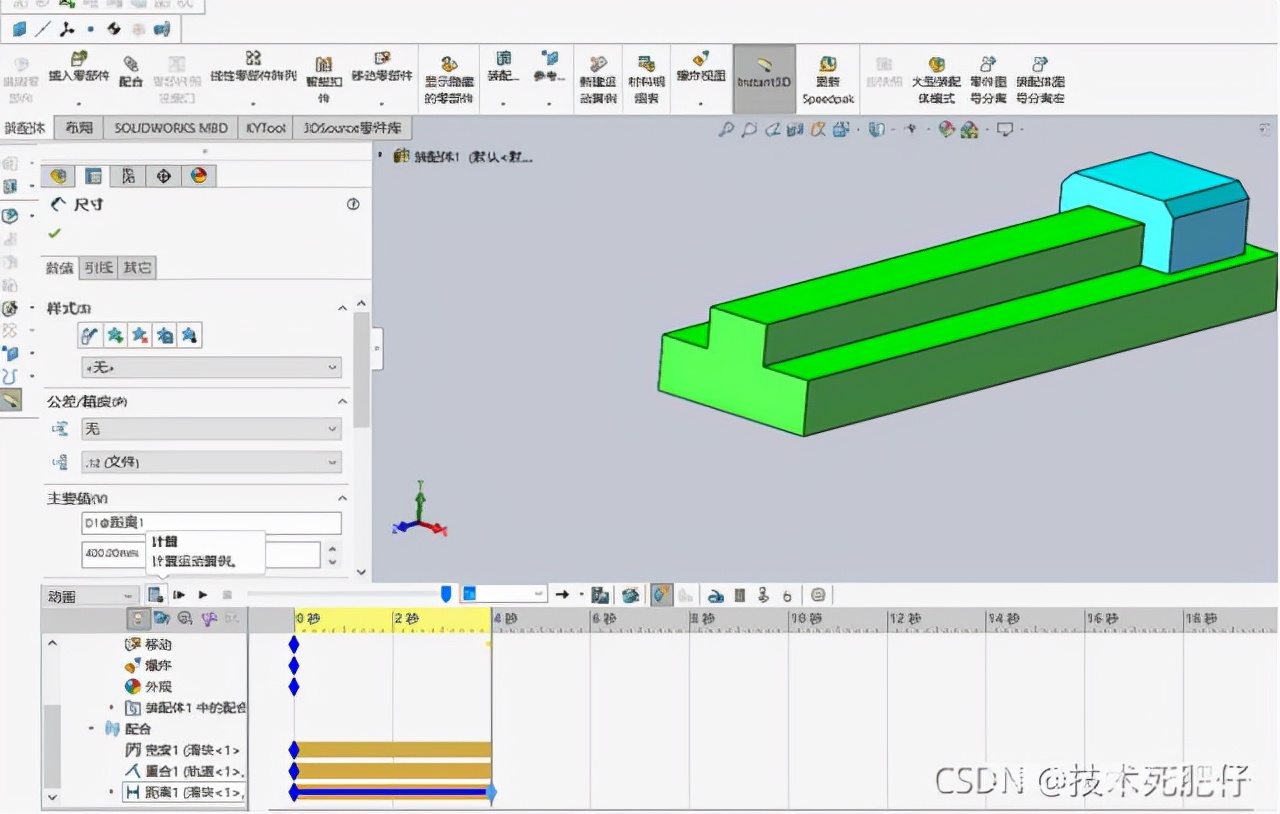
Task: Switch to the 引线 (Leaders) tab
Action: 98,268
